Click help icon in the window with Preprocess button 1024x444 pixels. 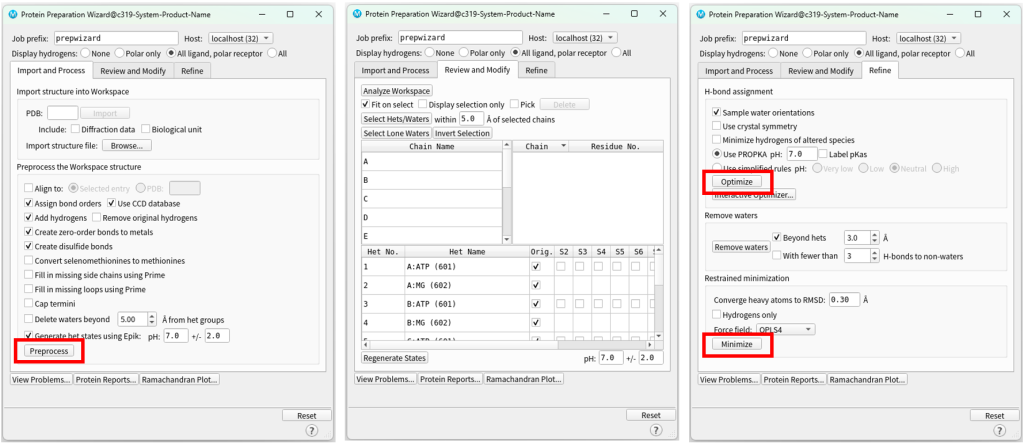coord(311,431)
